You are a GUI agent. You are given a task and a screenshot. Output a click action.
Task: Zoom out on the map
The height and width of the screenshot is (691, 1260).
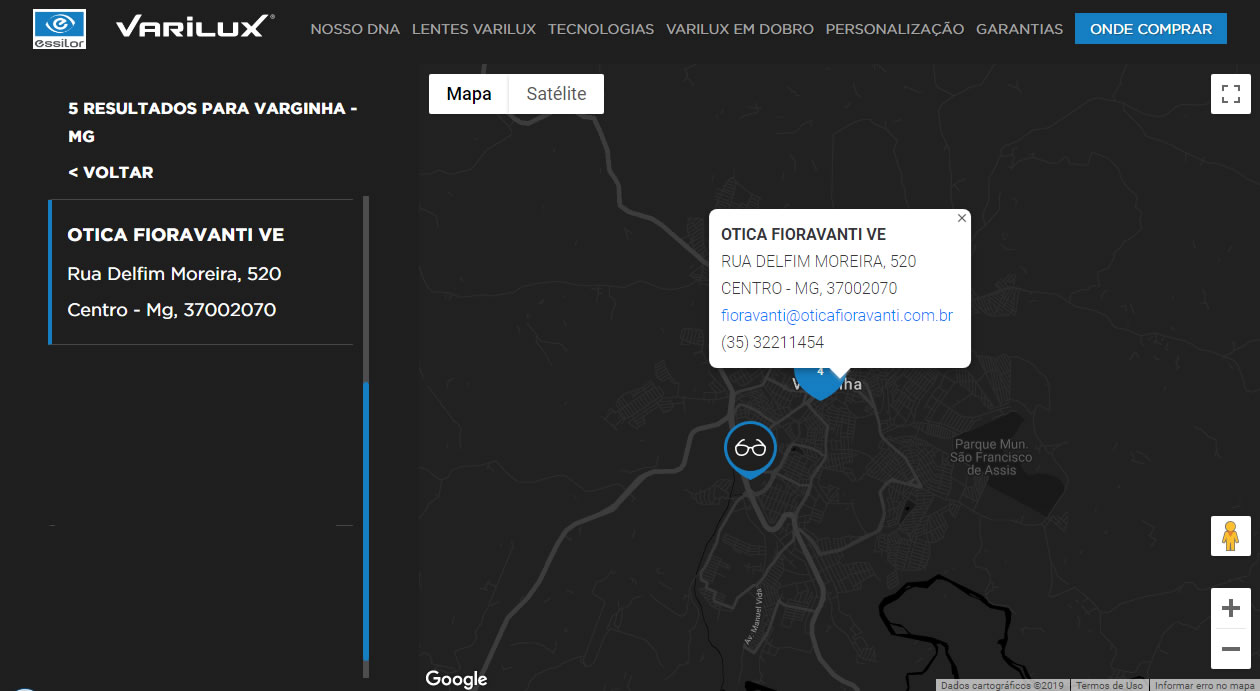1231,649
